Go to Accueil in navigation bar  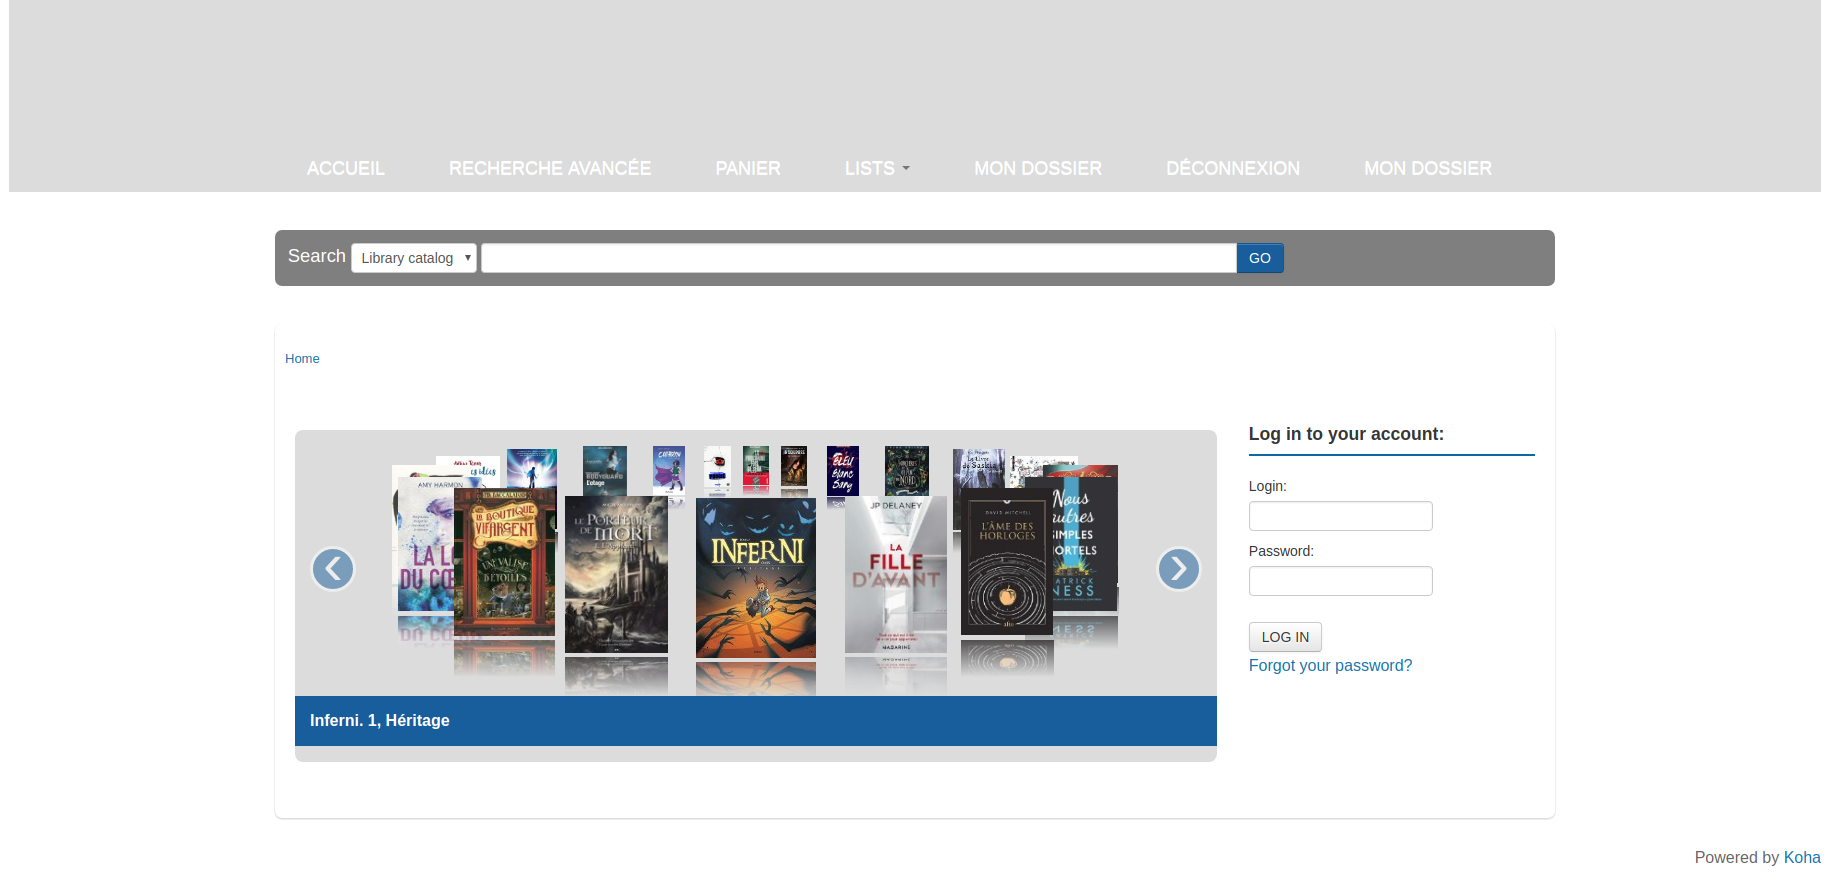(345, 168)
